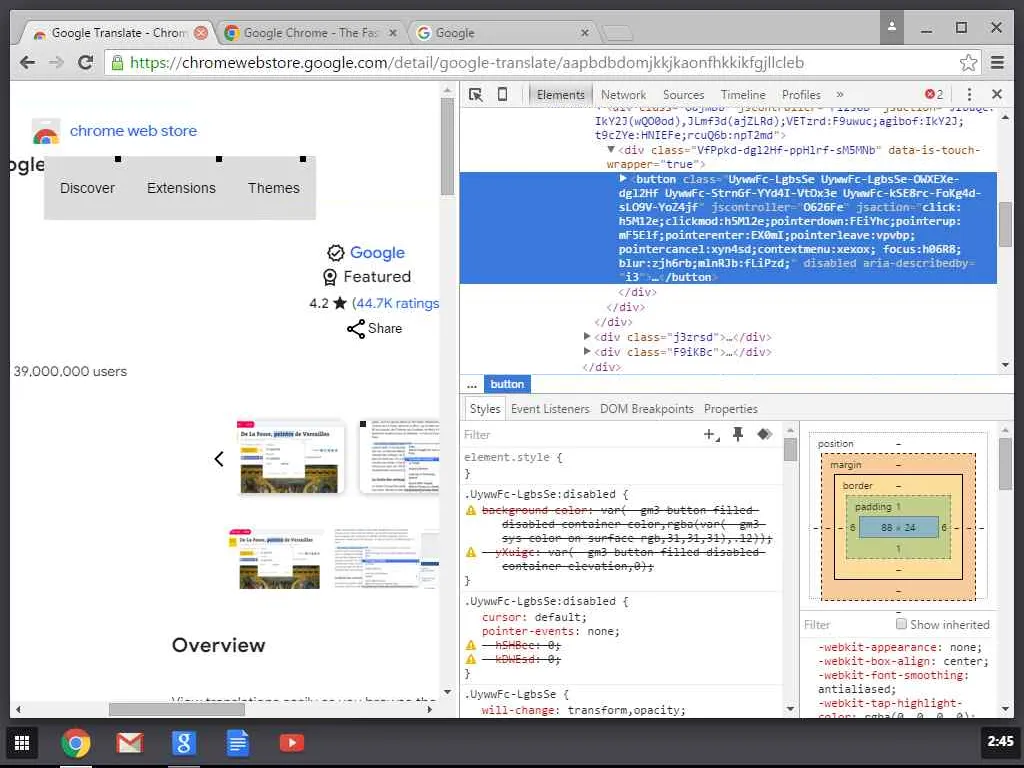The height and width of the screenshot is (768, 1024).
Task: Click the taskbar clock showing 2:45
Action: point(1000,741)
